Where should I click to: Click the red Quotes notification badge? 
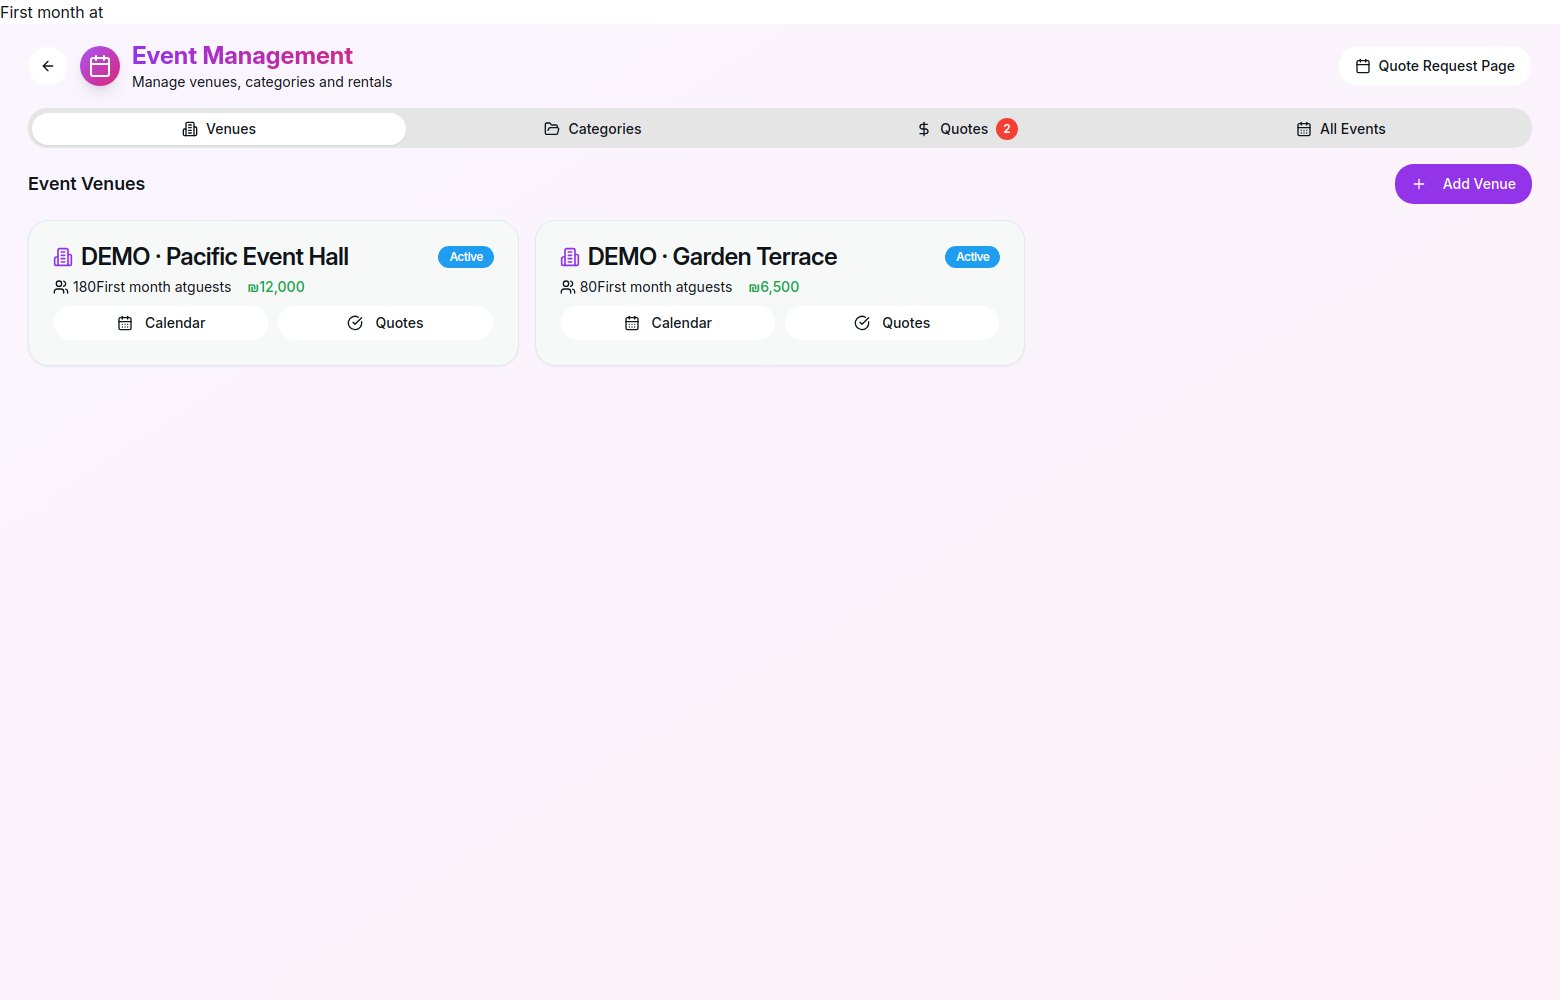pos(1007,129)
